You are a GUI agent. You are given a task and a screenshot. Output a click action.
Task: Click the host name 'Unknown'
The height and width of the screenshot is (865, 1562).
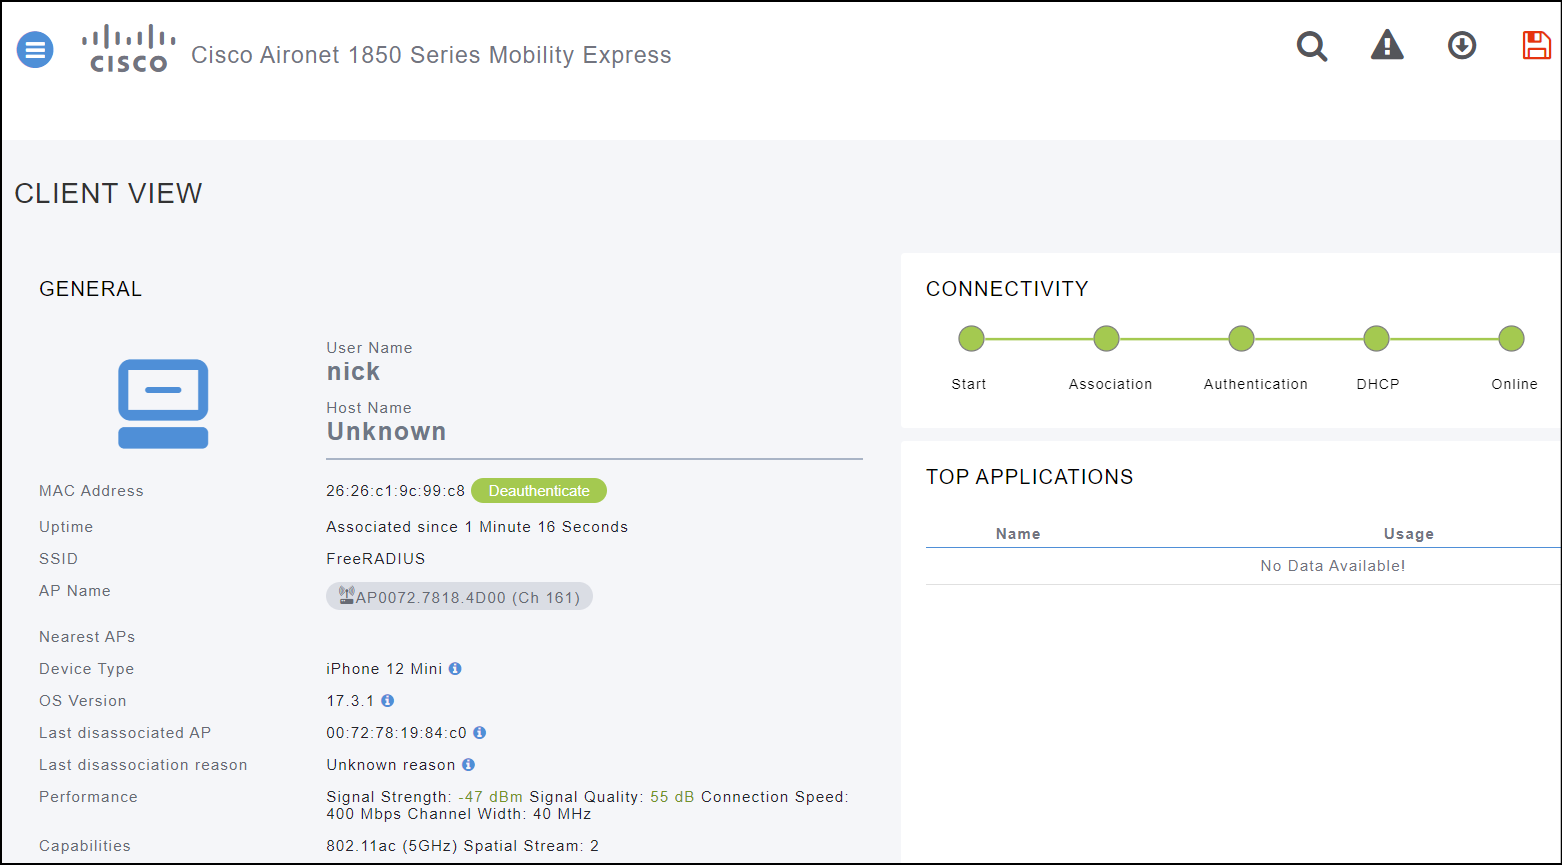386,432
